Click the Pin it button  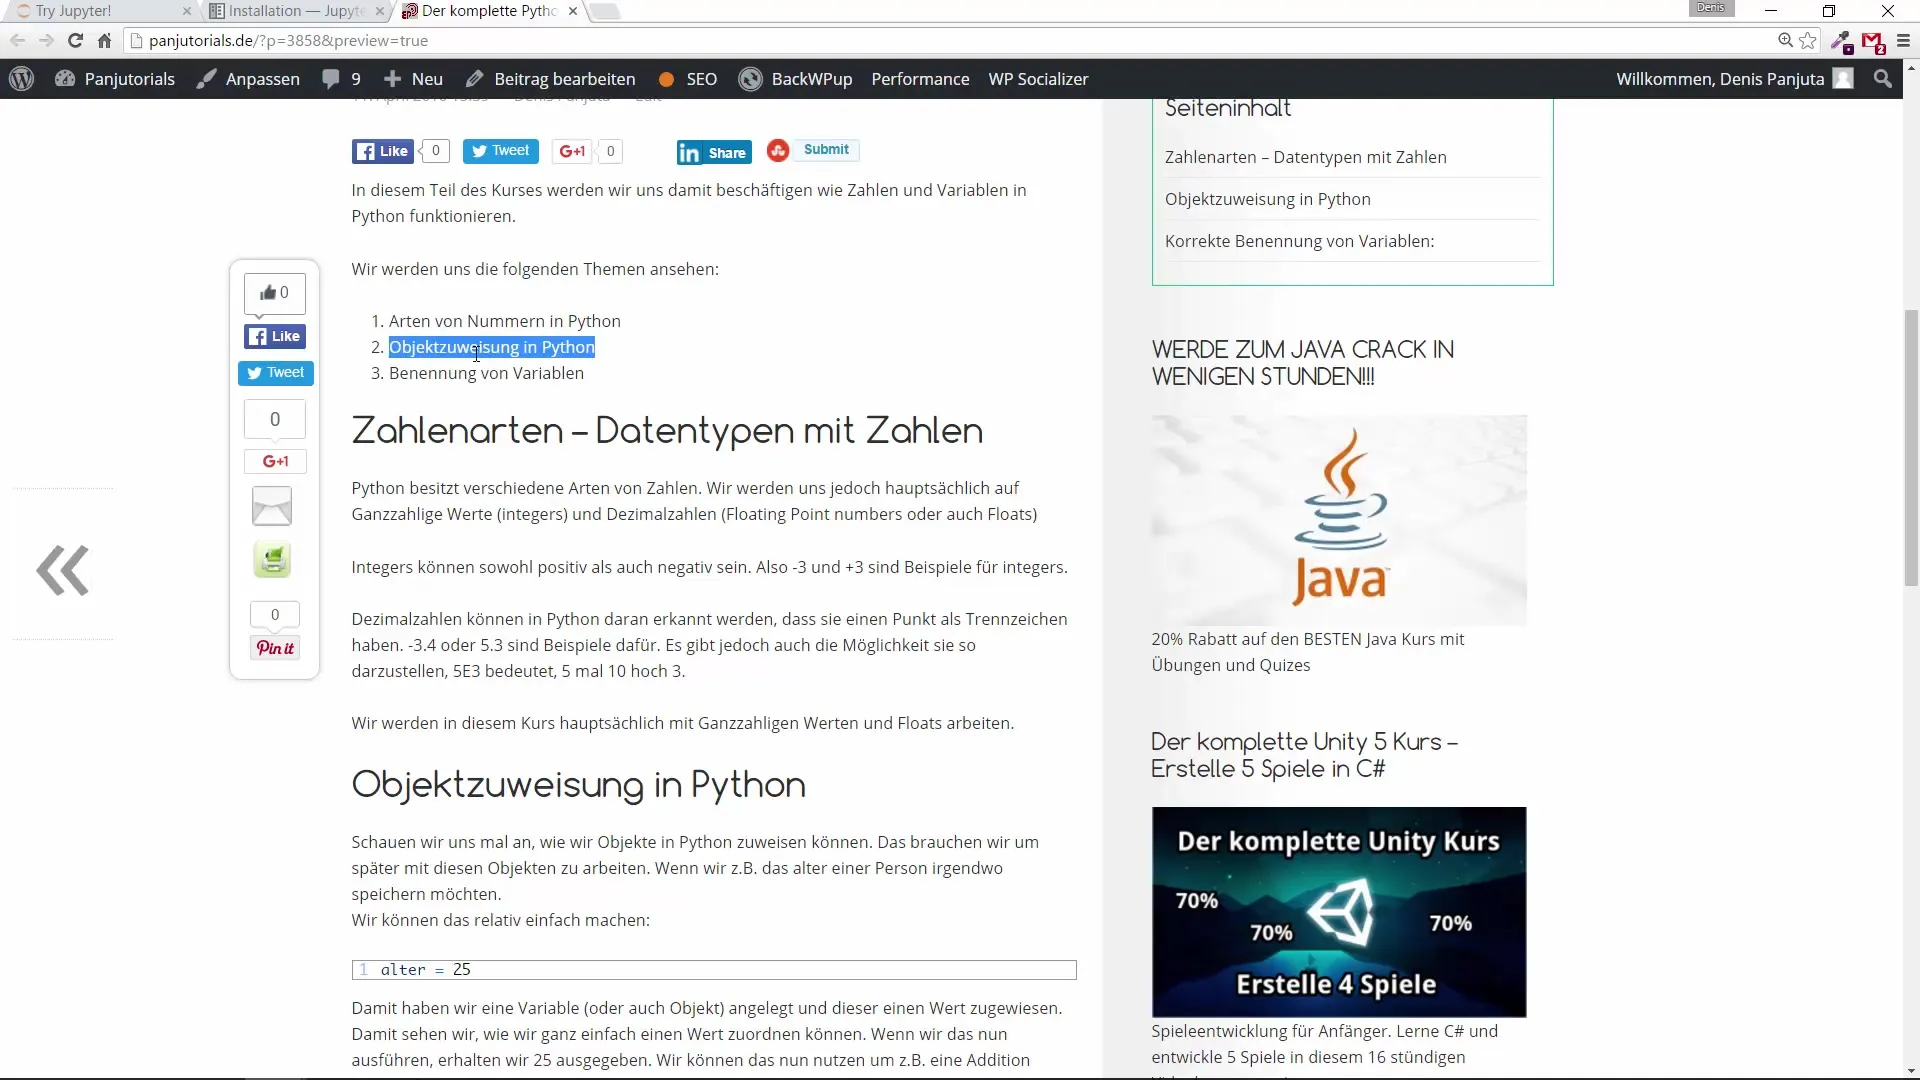[275, 648]
